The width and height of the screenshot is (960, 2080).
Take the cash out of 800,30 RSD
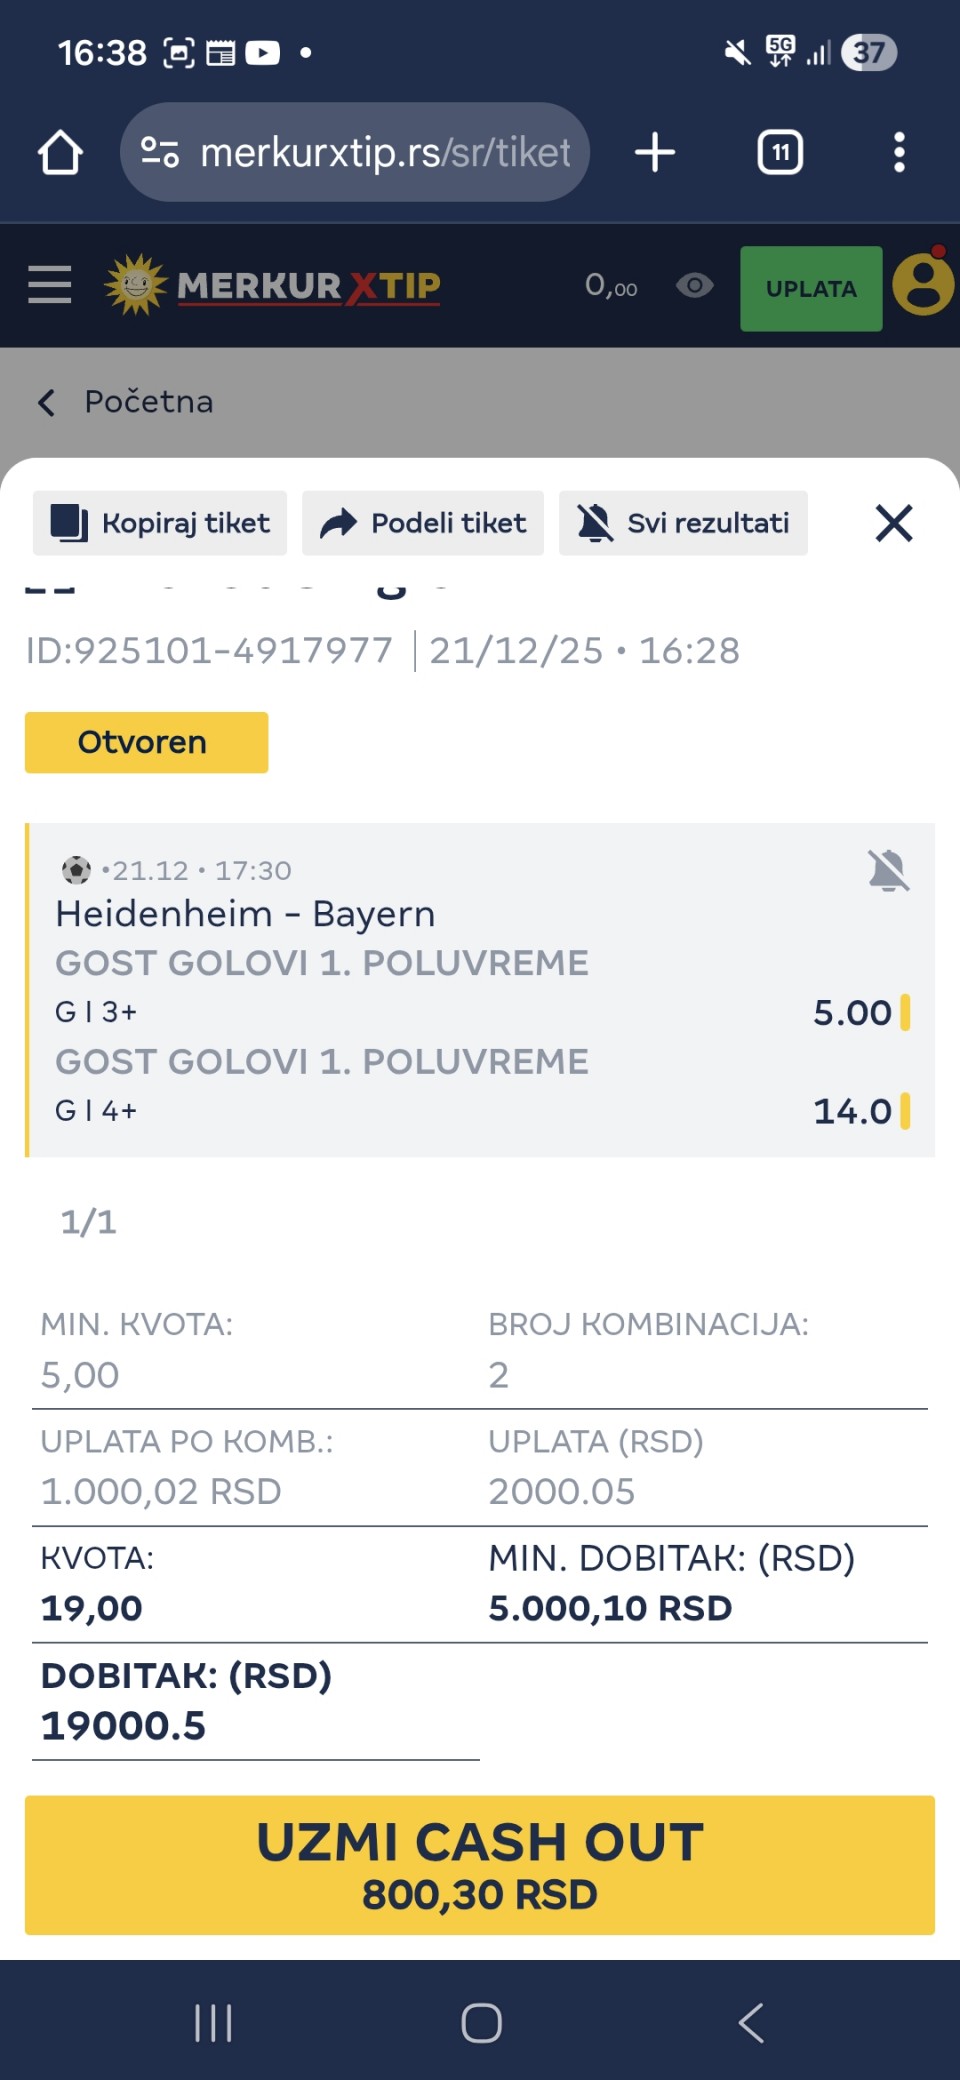point(480,1865)
